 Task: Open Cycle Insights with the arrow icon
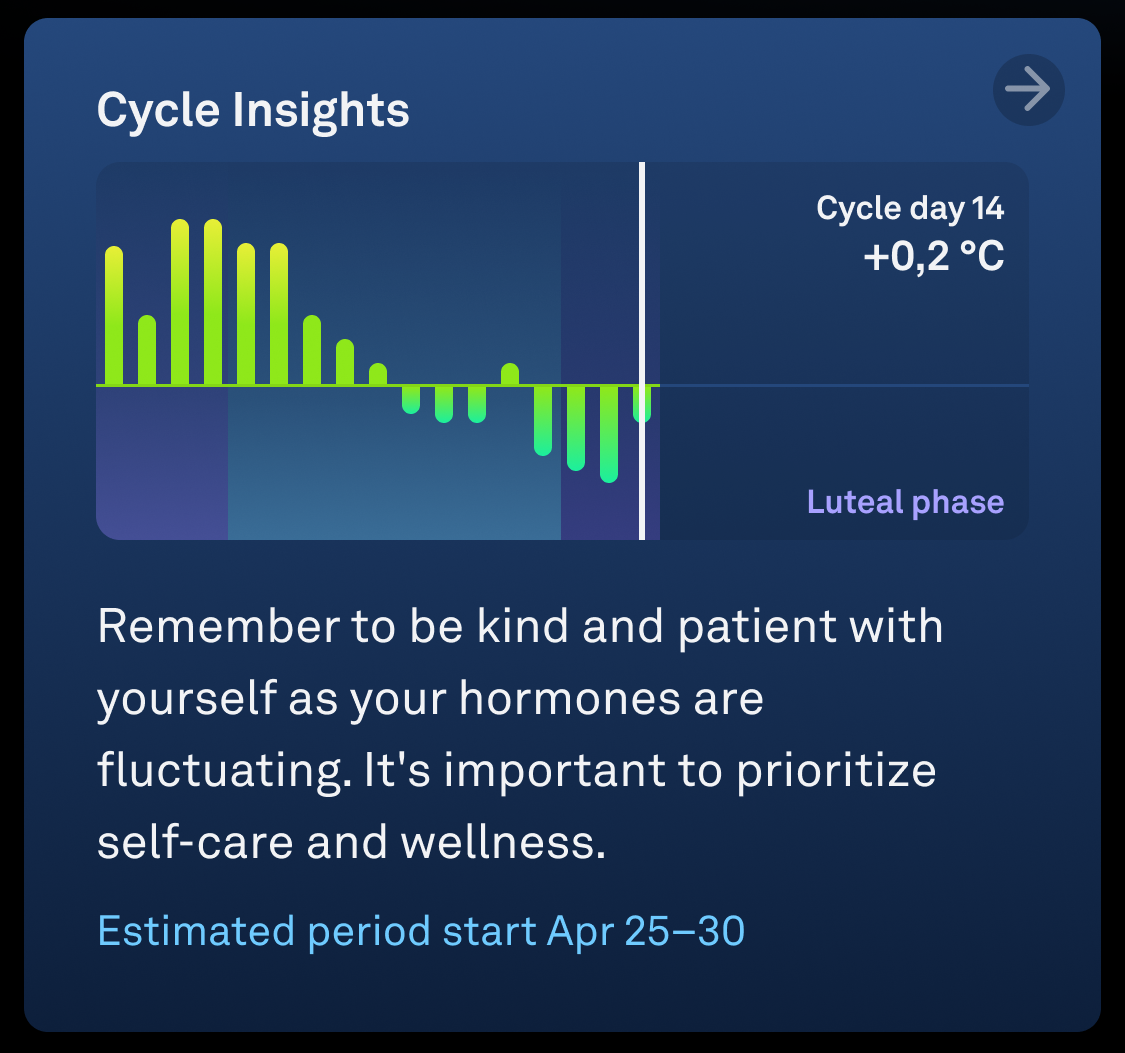1028,90
